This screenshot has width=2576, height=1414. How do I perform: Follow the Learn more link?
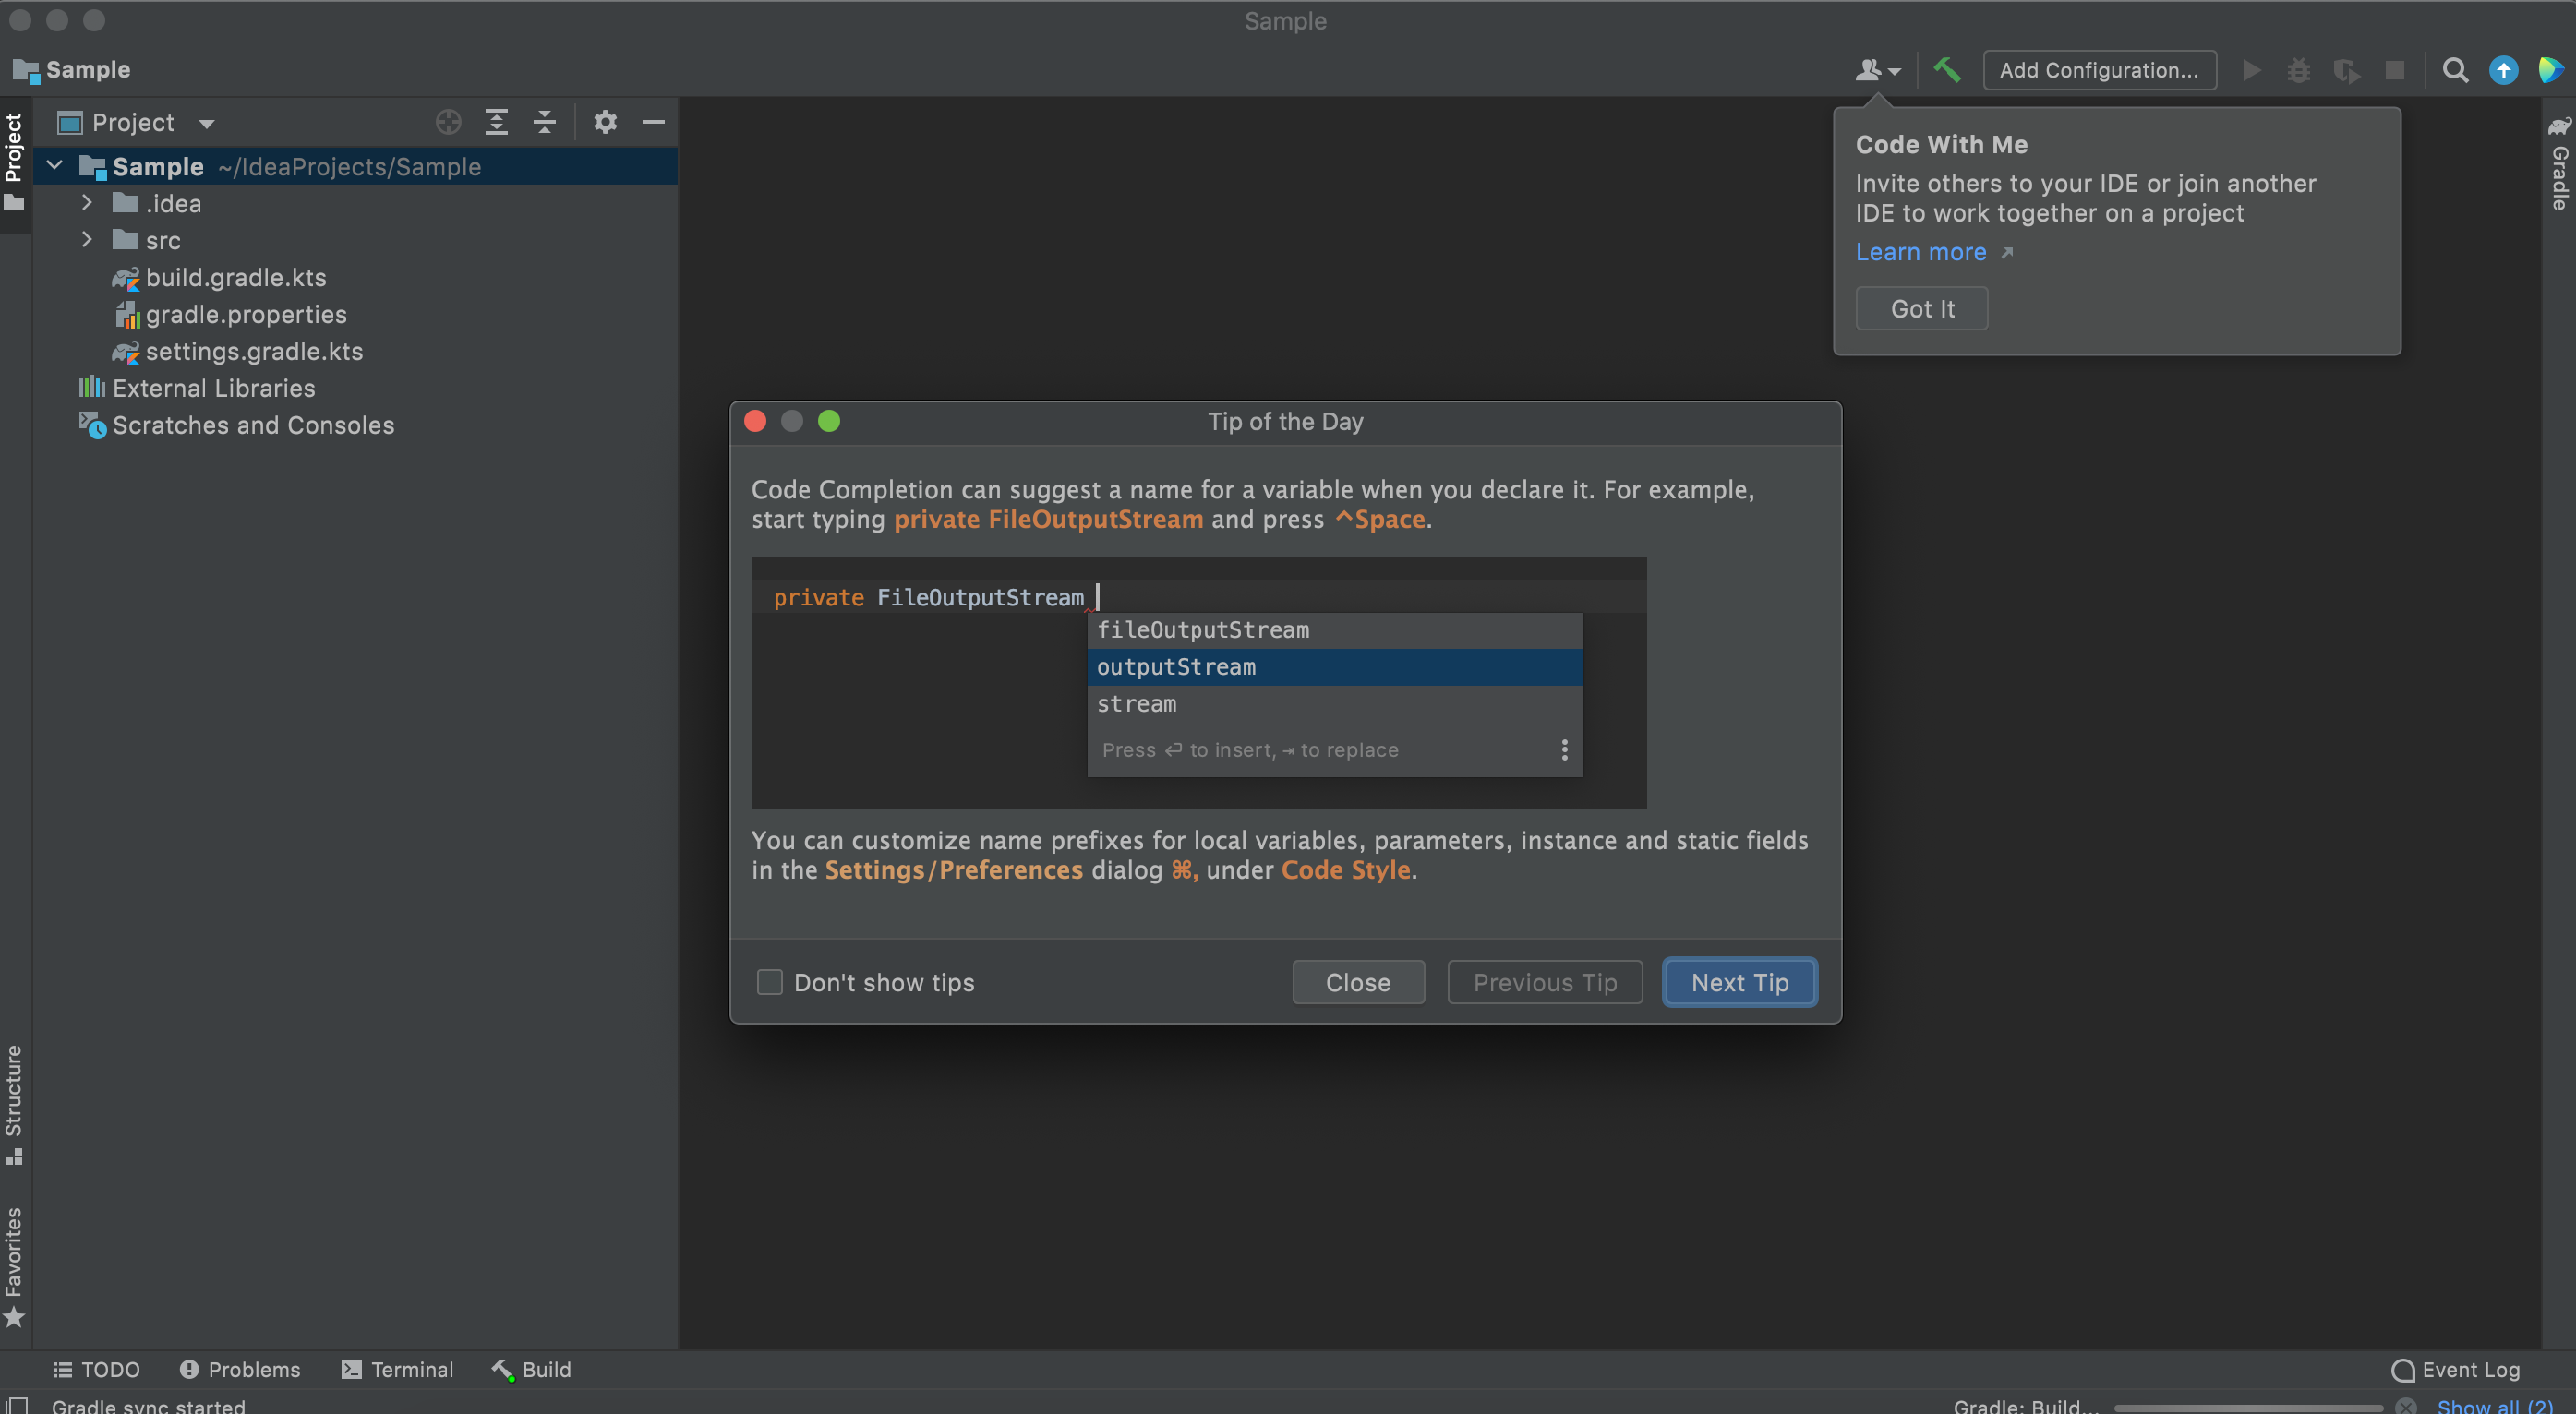tap(1920, 252)
